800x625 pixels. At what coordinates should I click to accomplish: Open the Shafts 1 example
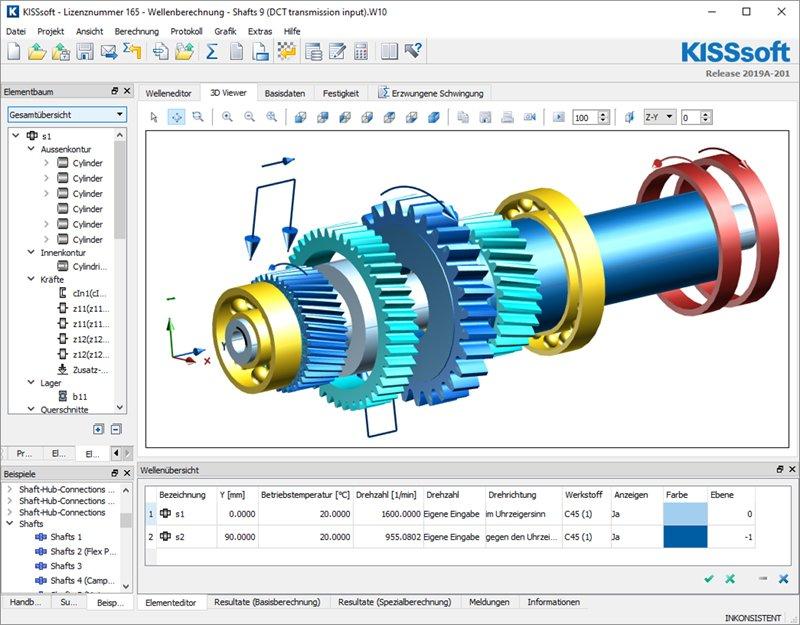[x=66, y=537]
